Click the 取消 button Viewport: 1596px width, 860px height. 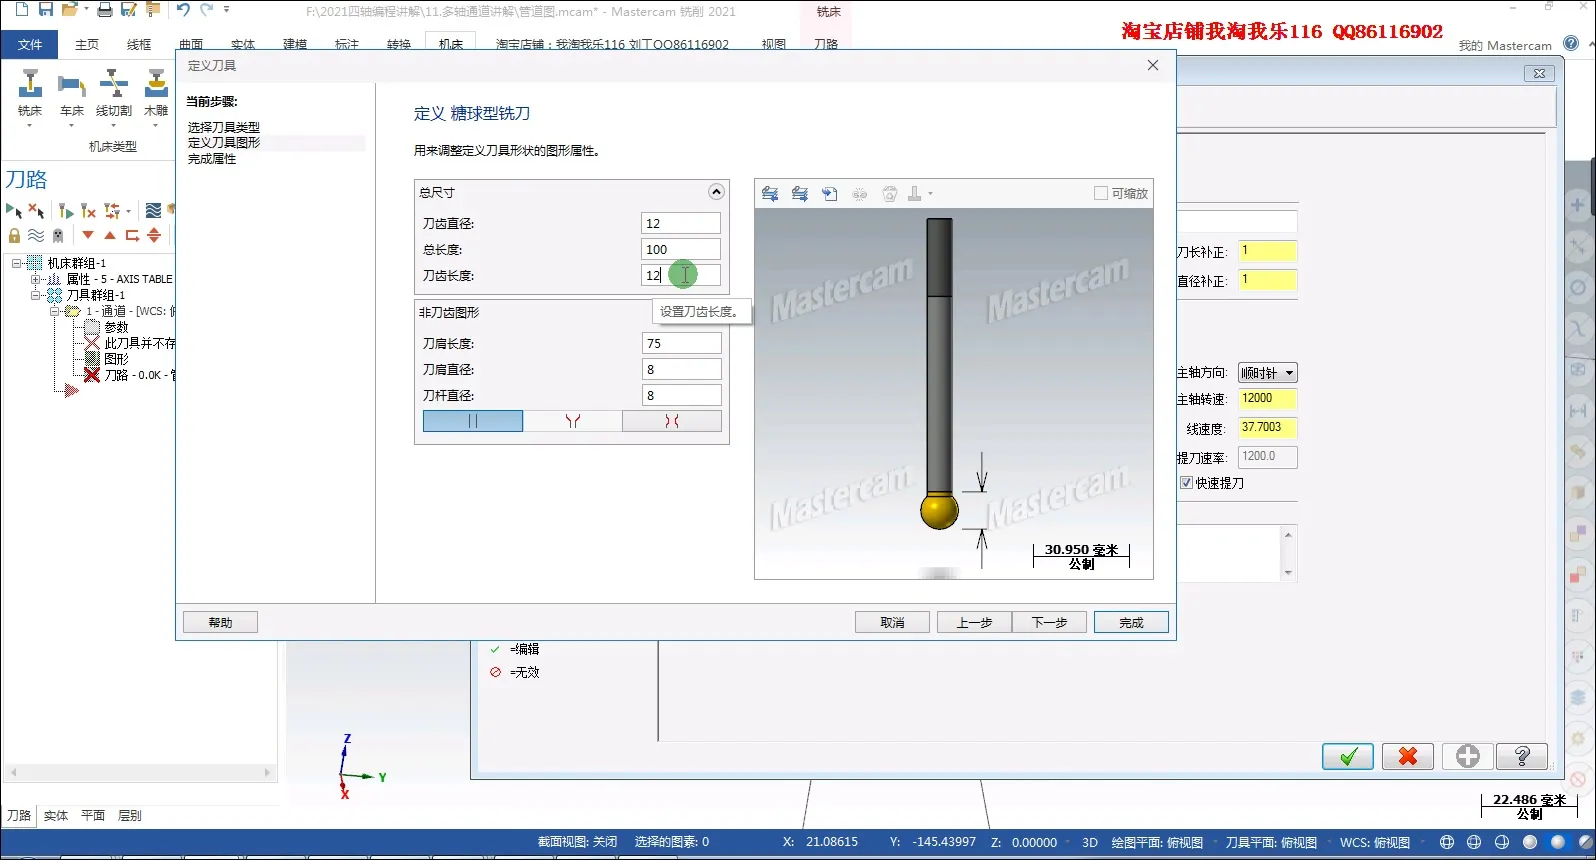(892, 622)
